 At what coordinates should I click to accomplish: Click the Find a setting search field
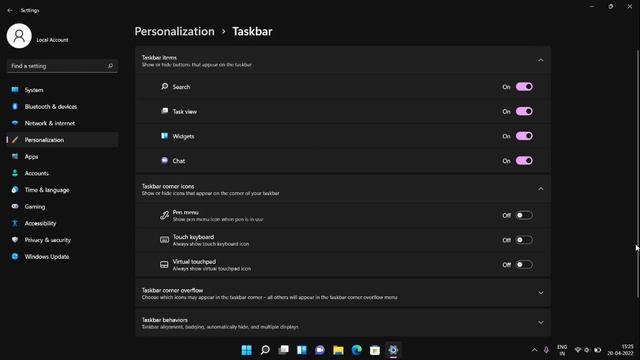[x=62, y=66]
